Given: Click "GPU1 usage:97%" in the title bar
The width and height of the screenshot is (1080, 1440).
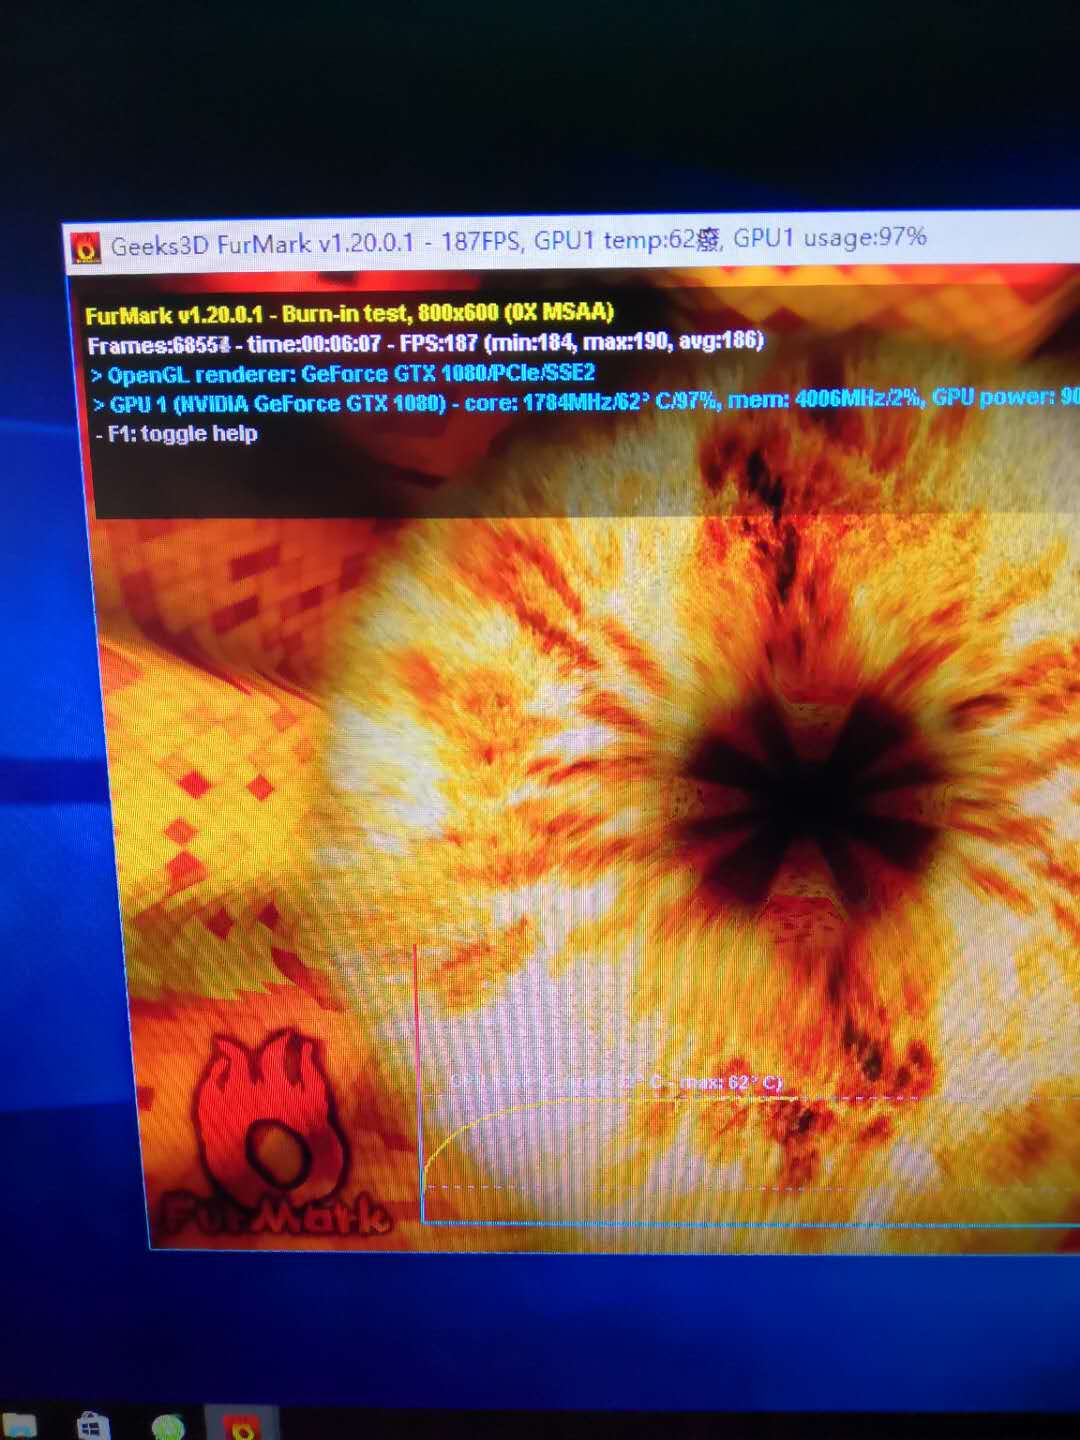Looking at the screenshot, I should 830,238.
